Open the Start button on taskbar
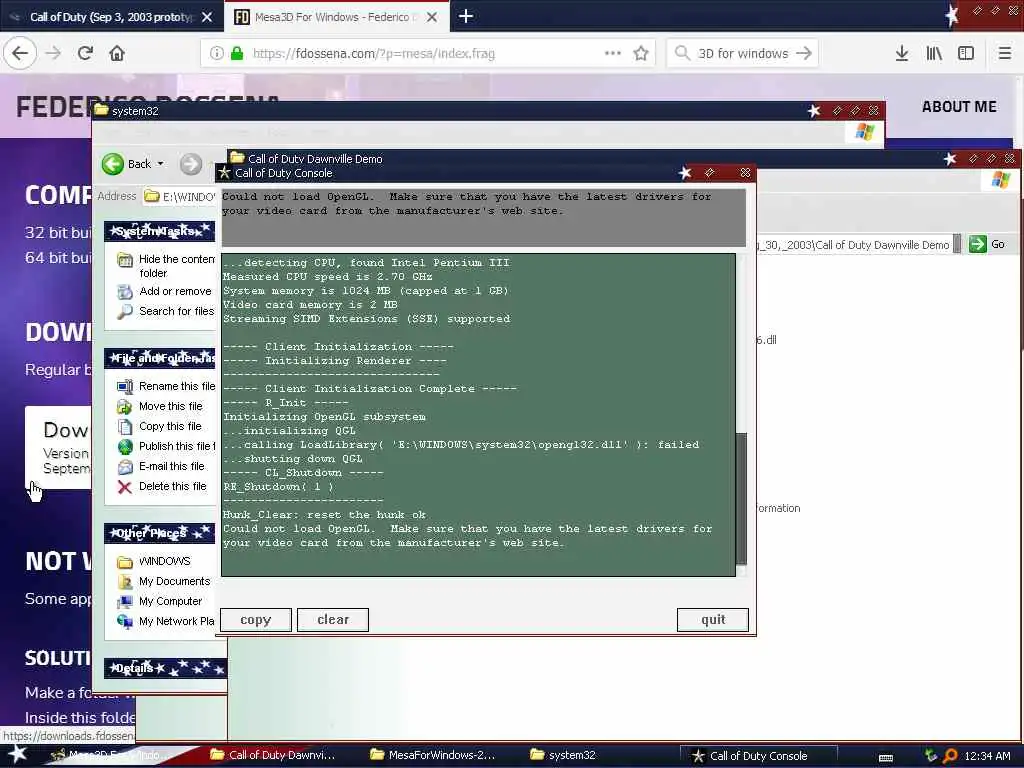The height and width of the screenshot is (768, 1024). (x=16, y=754)
